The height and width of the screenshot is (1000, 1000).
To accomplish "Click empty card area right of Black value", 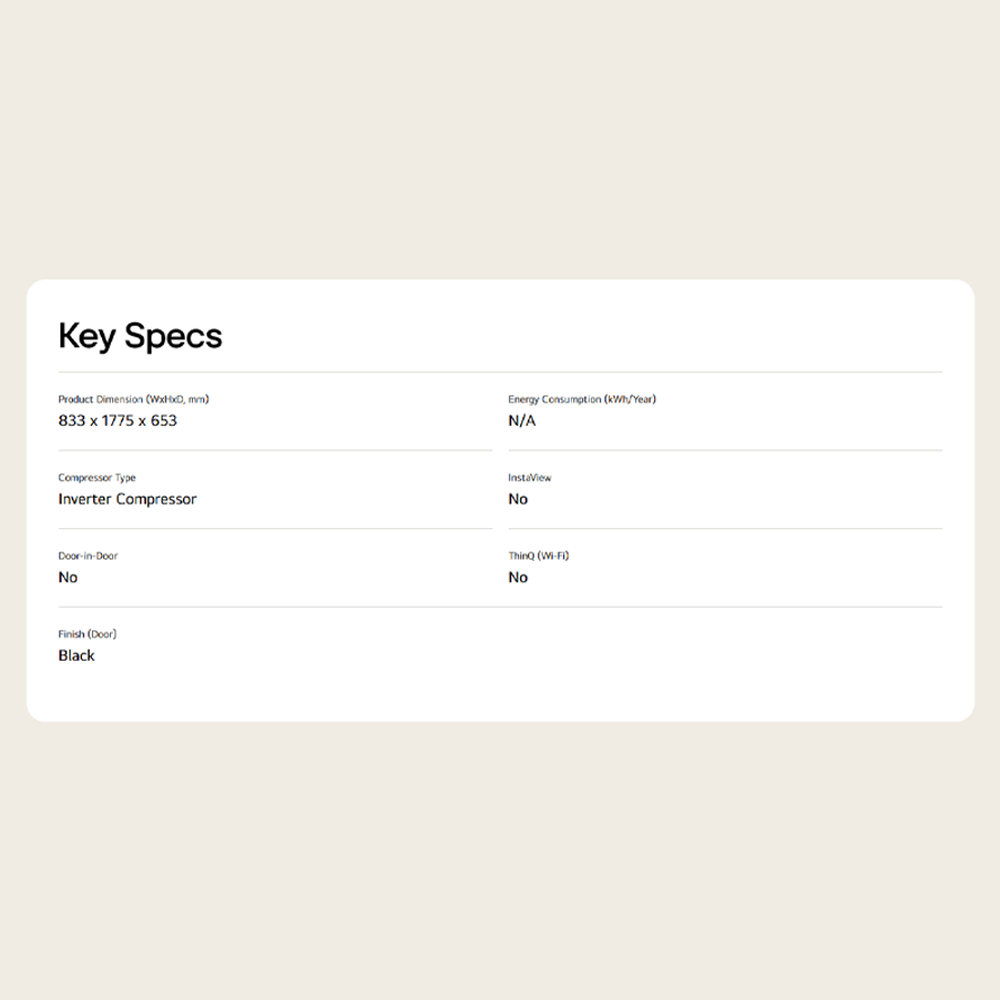I will click(500, 656).
